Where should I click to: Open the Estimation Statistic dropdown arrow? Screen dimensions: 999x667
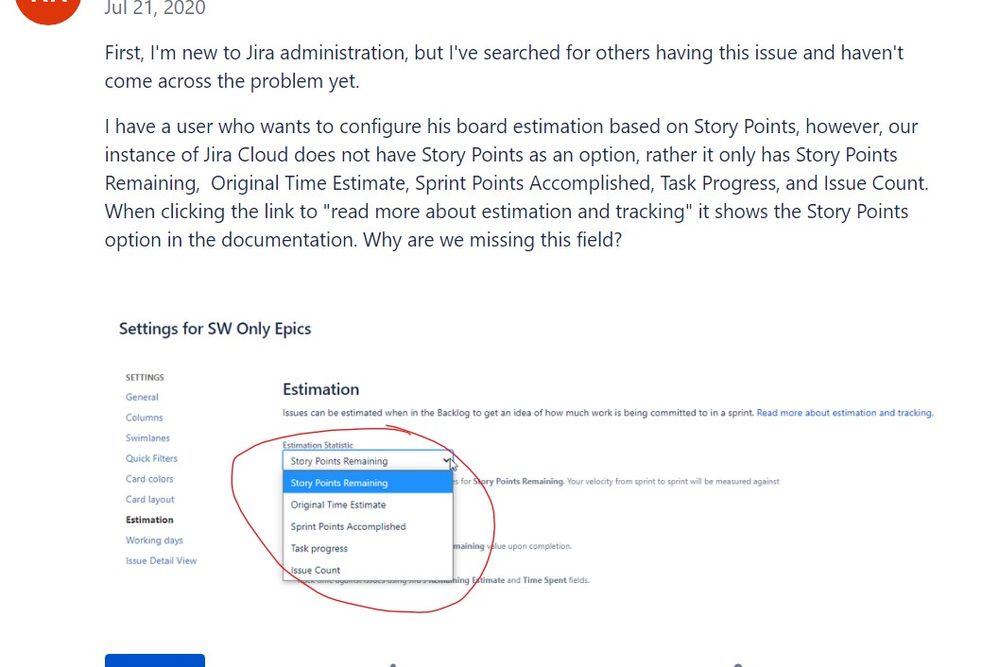446,461
